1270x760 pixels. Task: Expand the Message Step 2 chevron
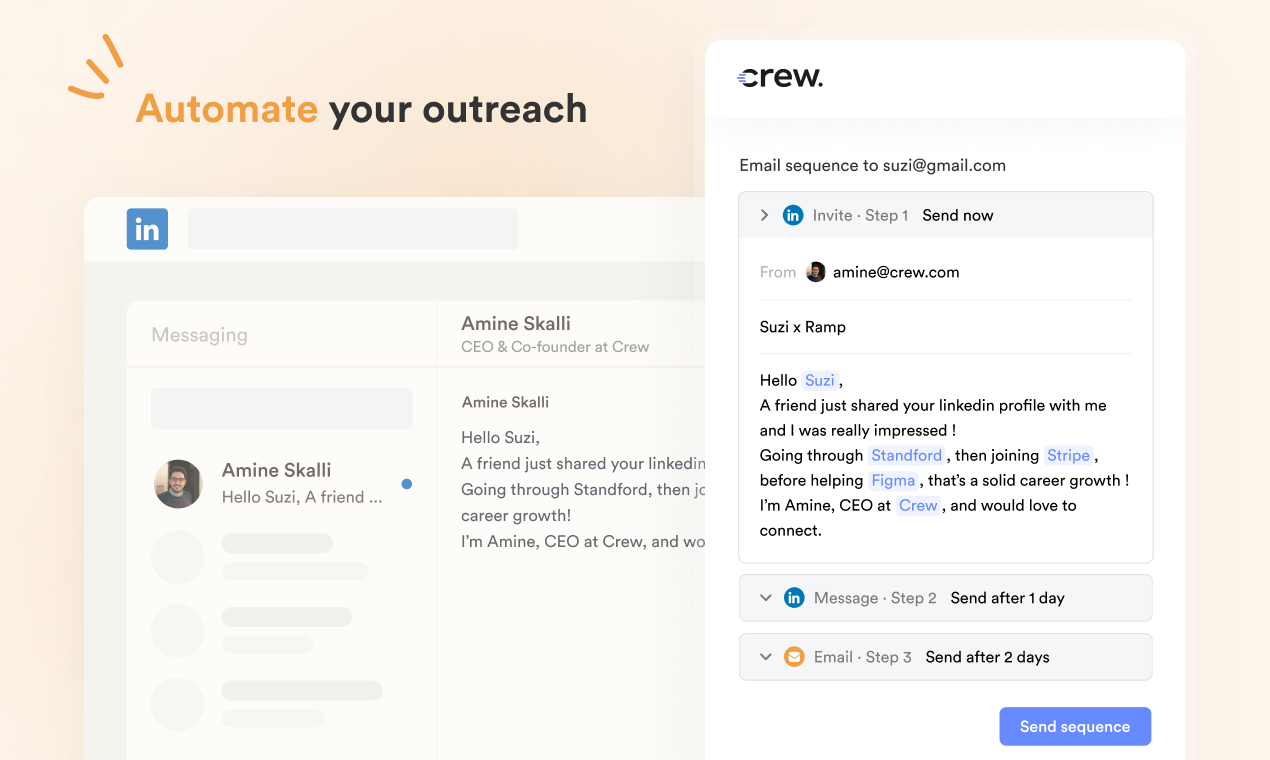[765, 598]
